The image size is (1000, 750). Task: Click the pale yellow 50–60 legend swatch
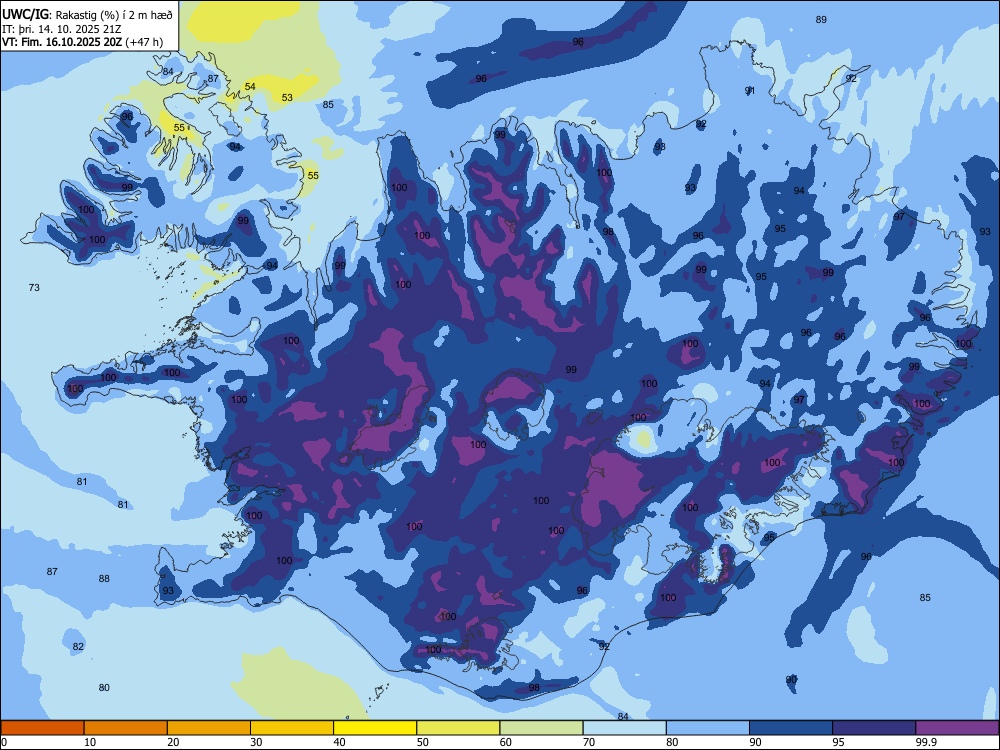459,728
